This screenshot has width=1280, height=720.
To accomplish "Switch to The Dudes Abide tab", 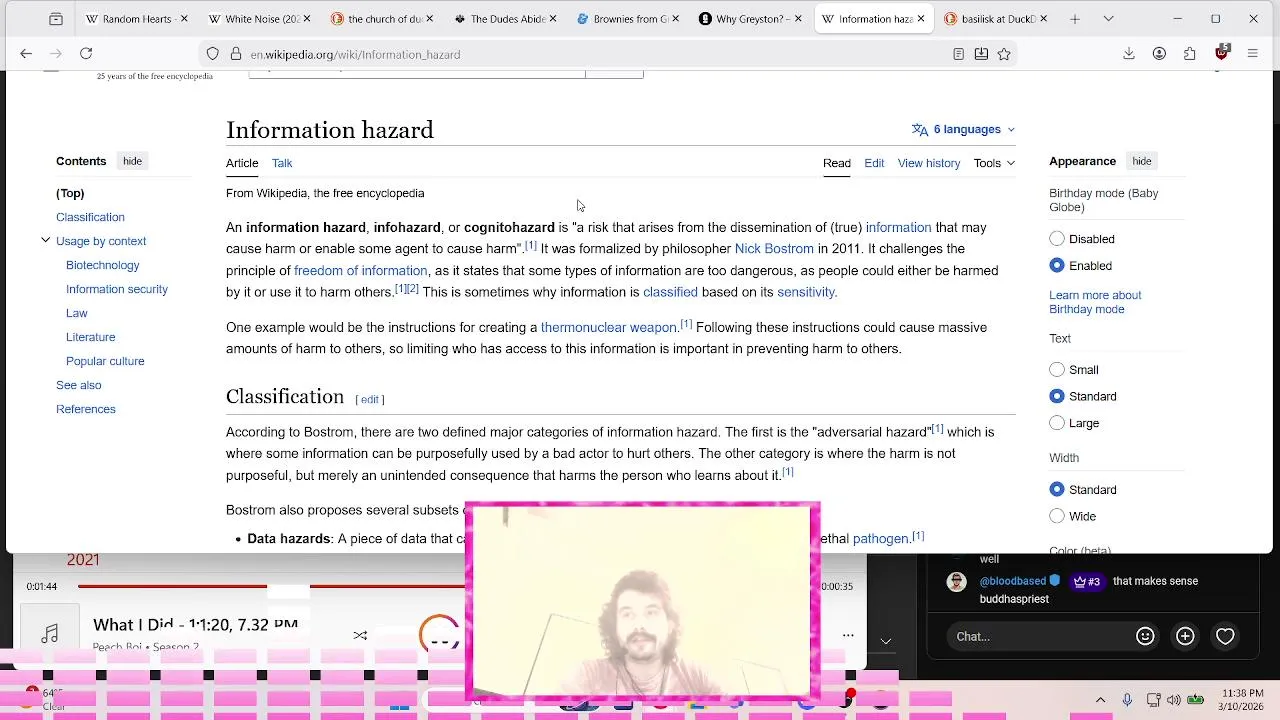I will coord(507,19).
